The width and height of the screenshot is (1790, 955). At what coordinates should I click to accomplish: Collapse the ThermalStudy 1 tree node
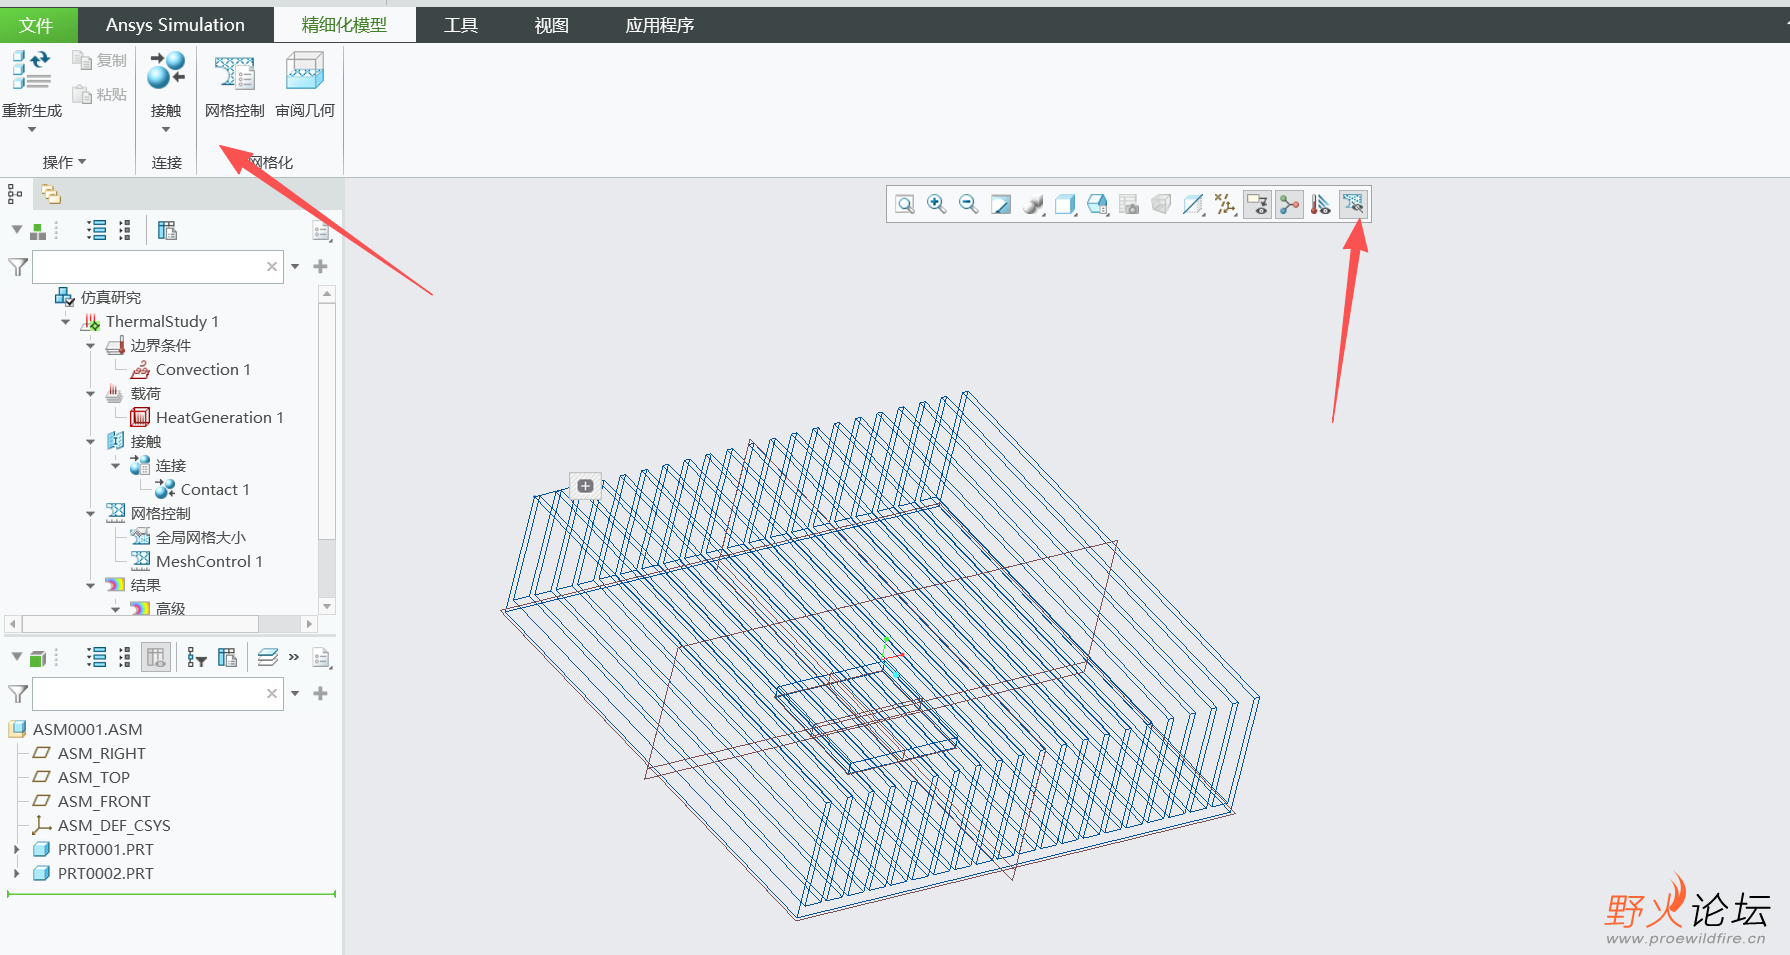[x=66, y=322]
